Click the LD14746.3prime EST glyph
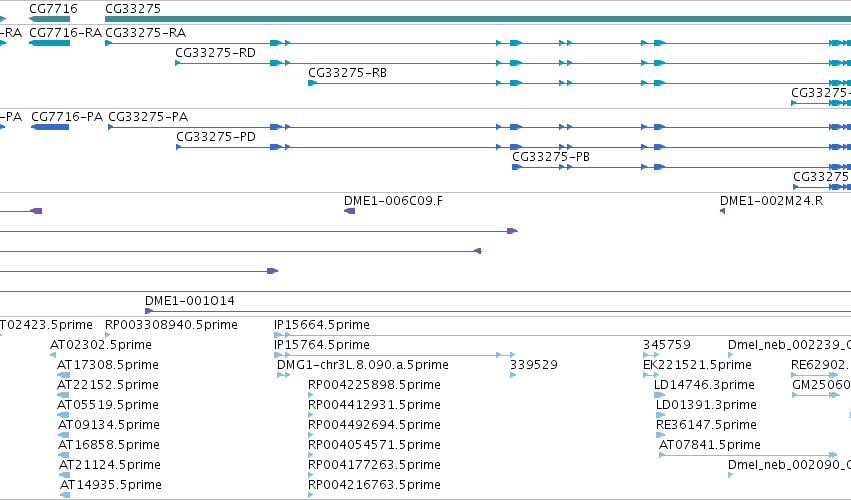 (659, 395)
